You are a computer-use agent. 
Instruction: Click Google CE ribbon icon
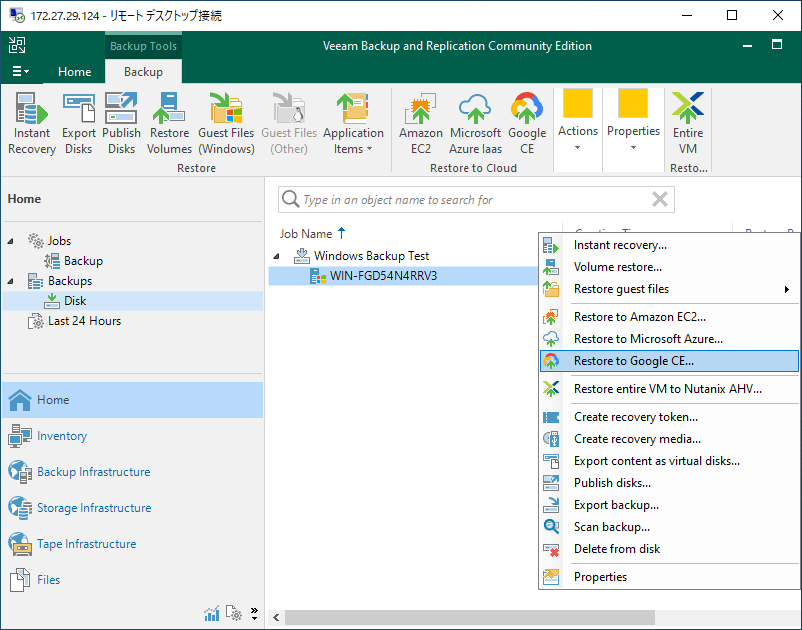coord(527,123)
